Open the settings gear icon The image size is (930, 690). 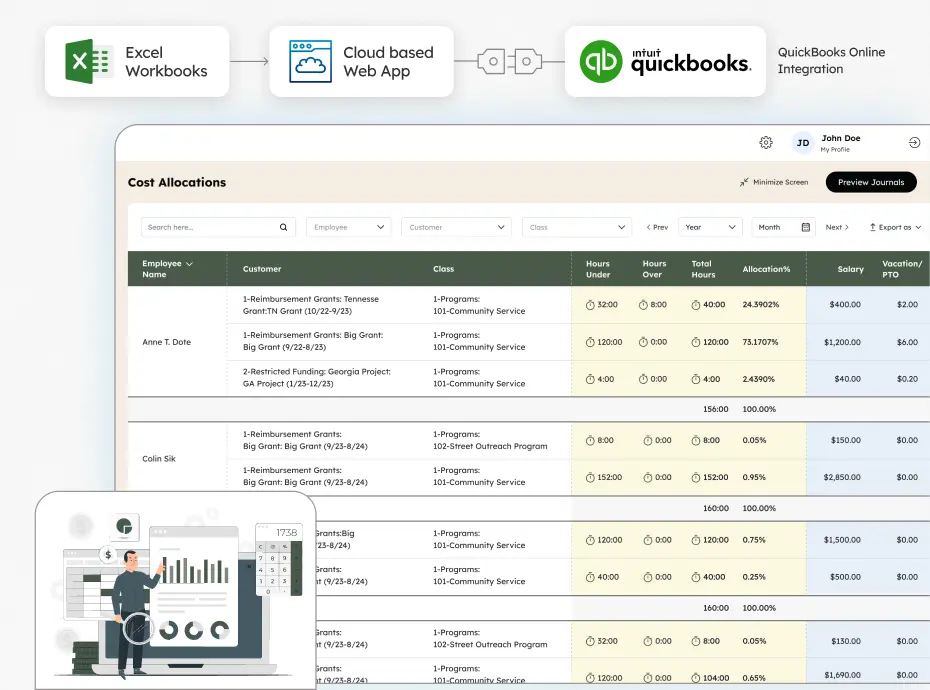[x=766, y=143]
